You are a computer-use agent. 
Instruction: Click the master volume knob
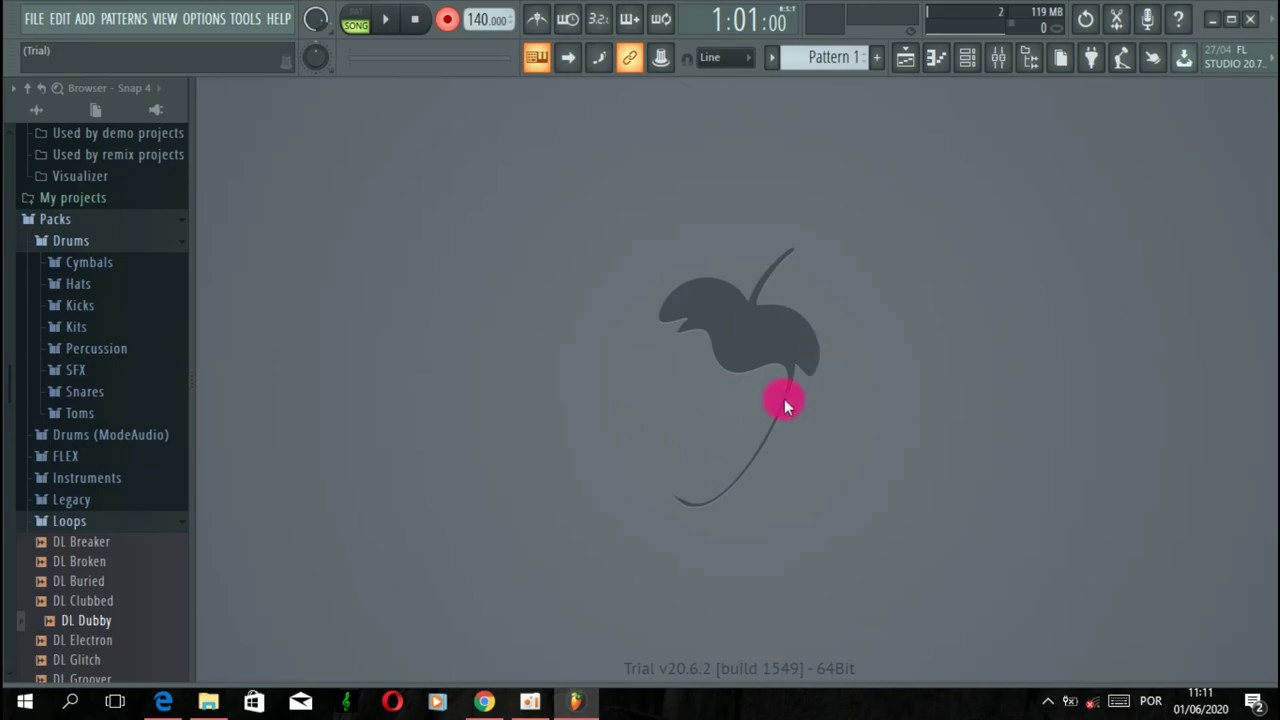316,19
